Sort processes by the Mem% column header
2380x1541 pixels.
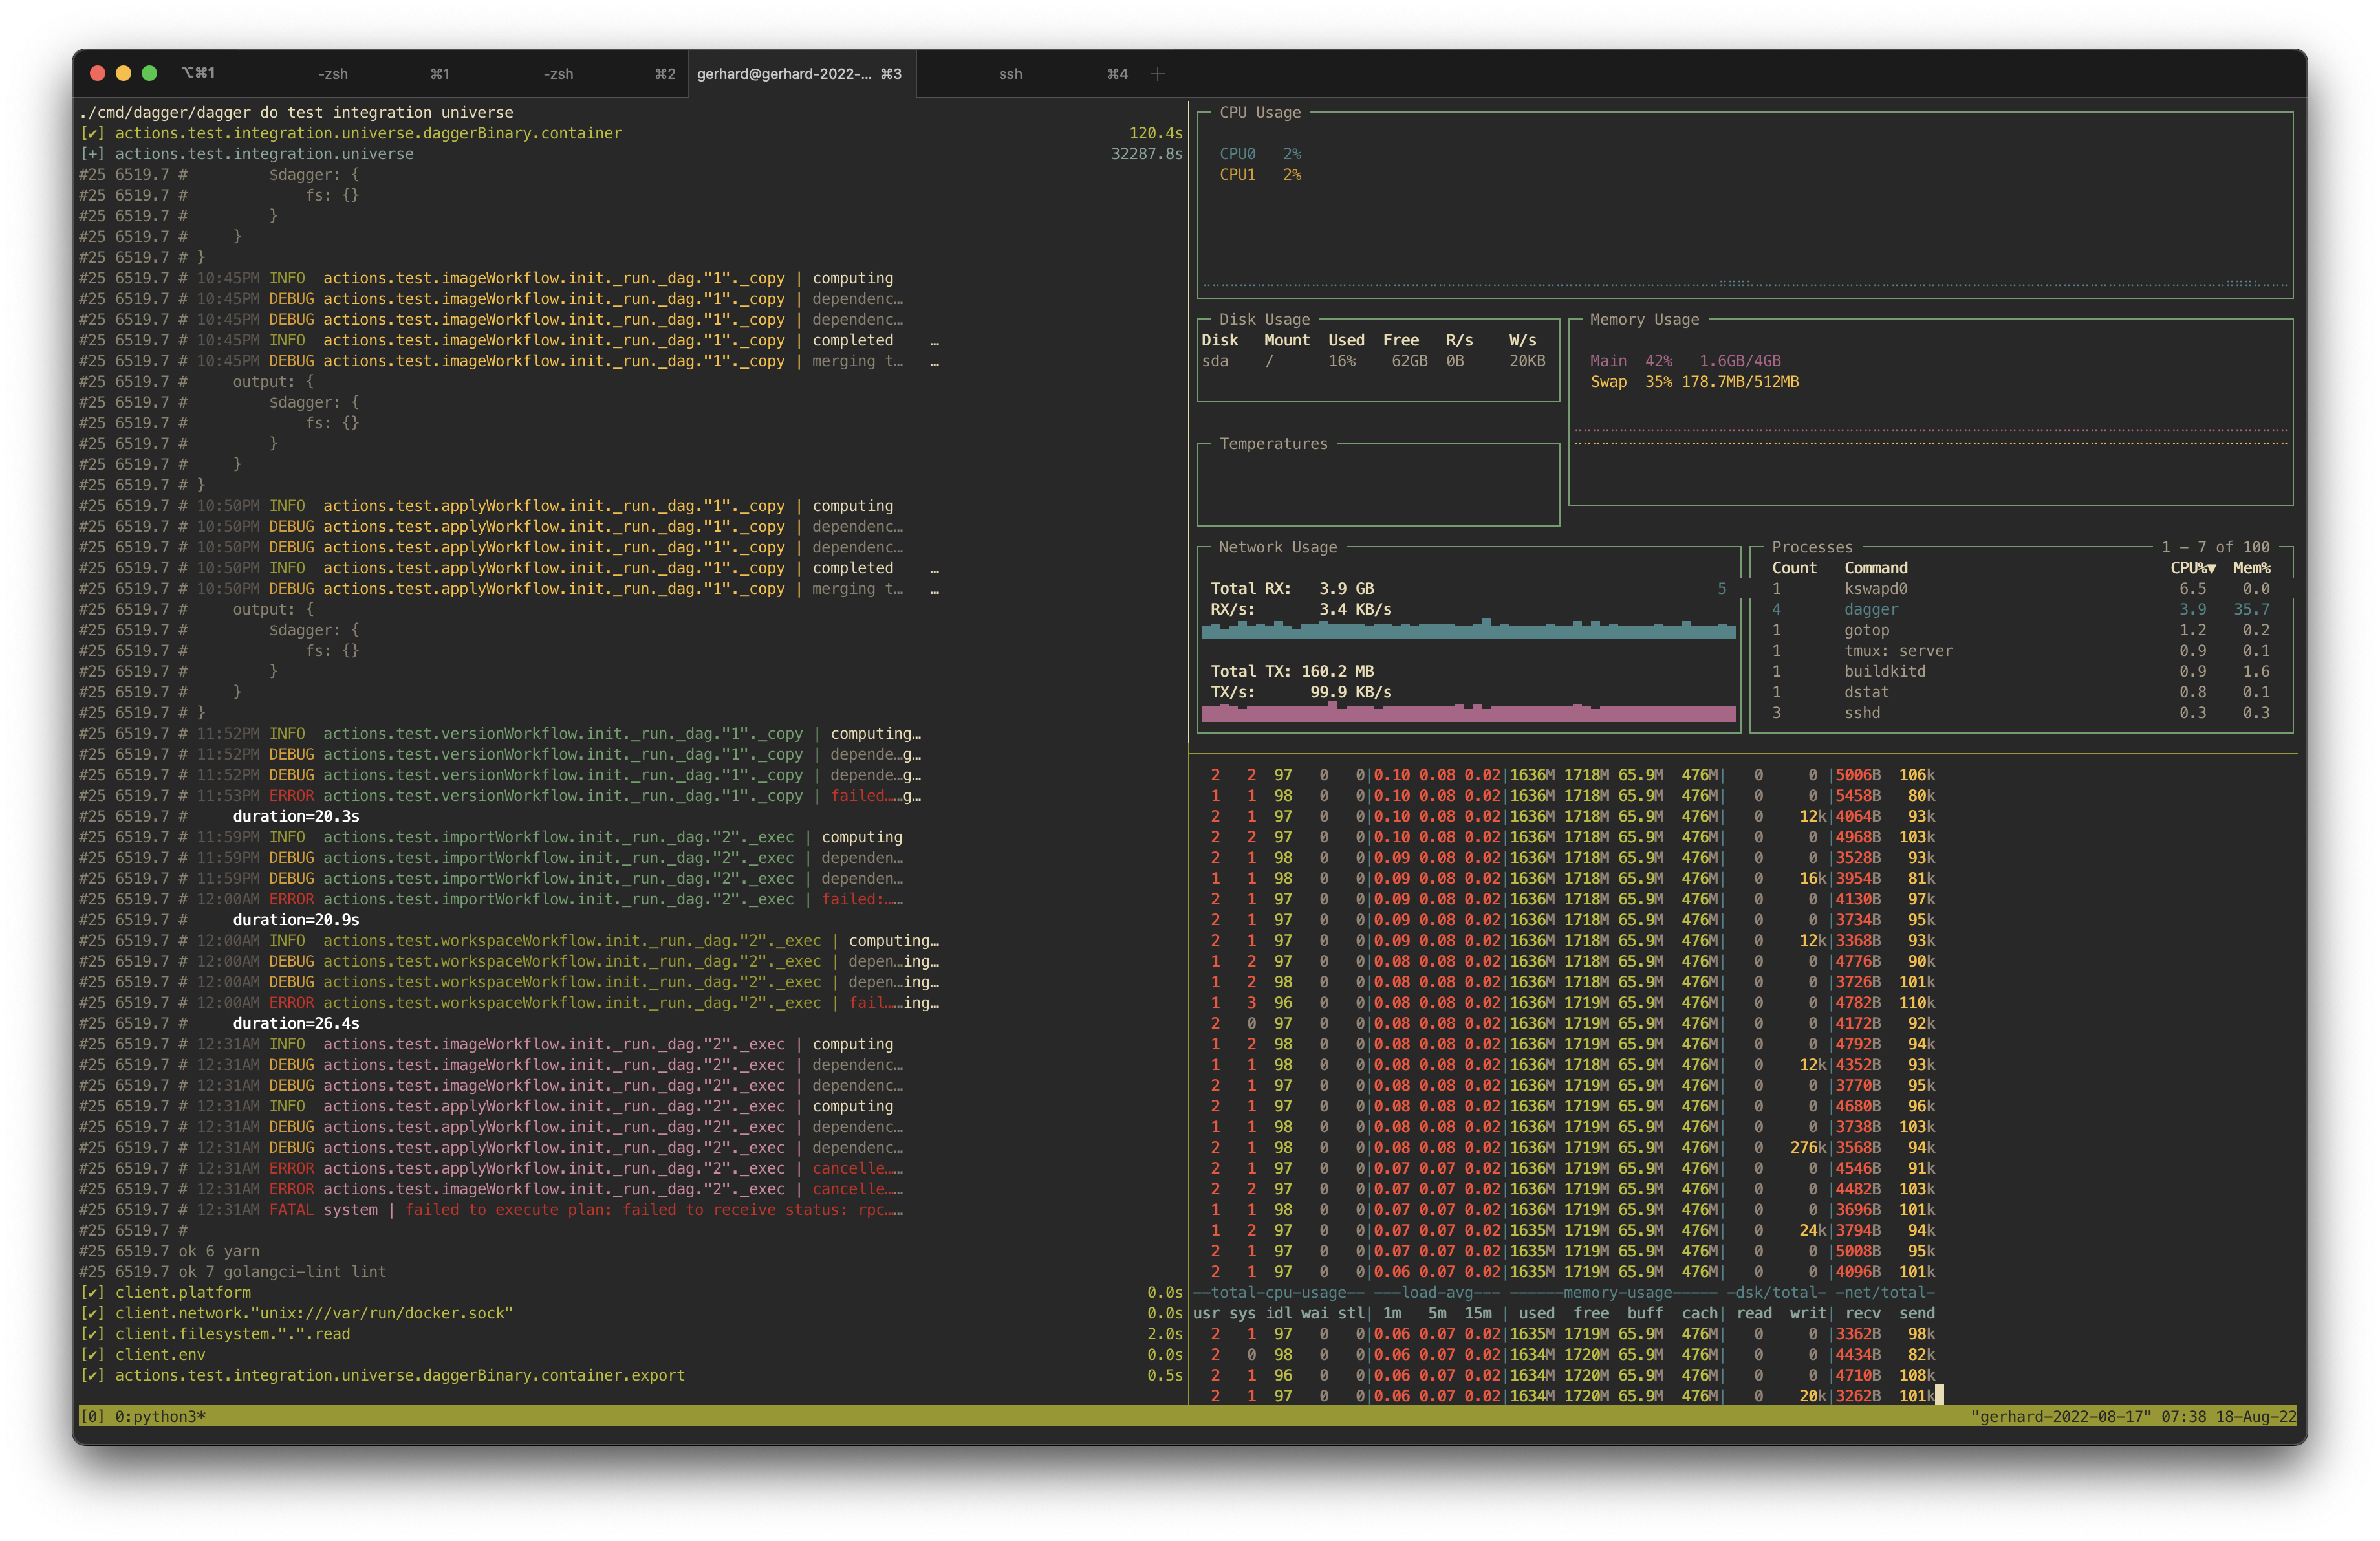coord(2252,568)
